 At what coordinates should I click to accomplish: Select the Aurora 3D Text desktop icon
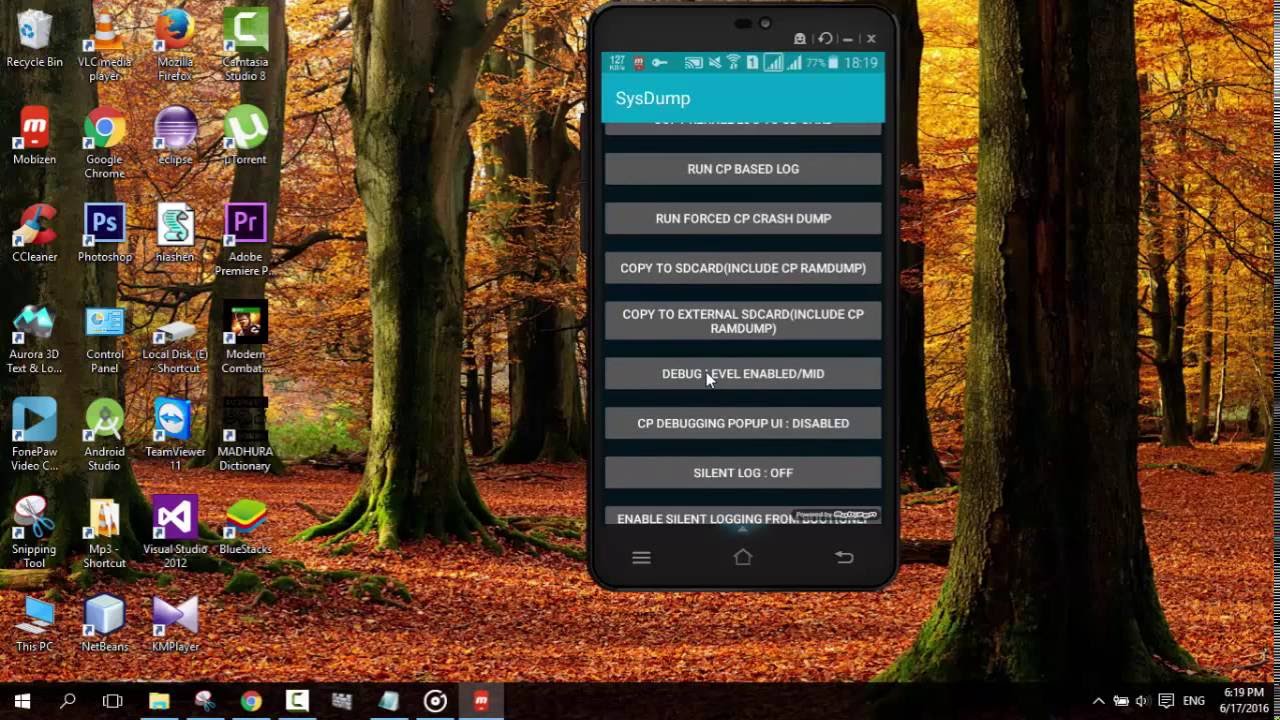(34, 338)
